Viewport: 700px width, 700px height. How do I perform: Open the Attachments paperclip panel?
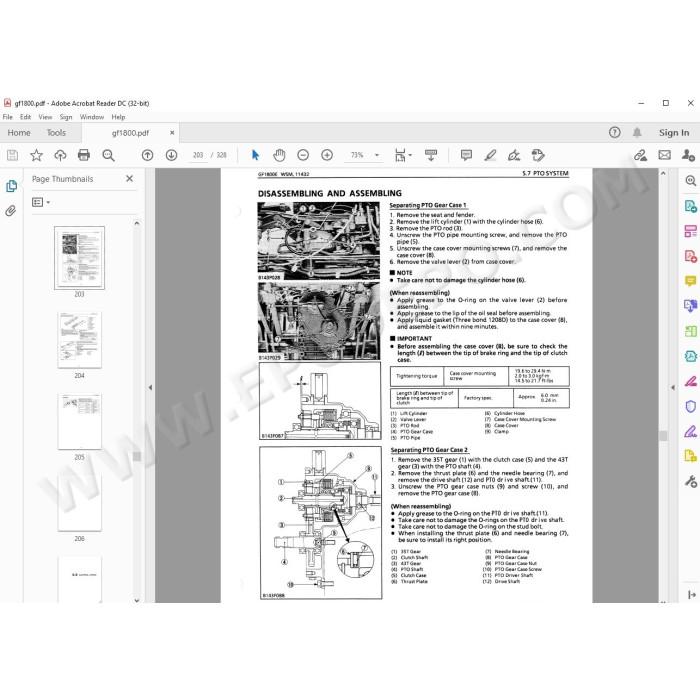tap(11, 211)
